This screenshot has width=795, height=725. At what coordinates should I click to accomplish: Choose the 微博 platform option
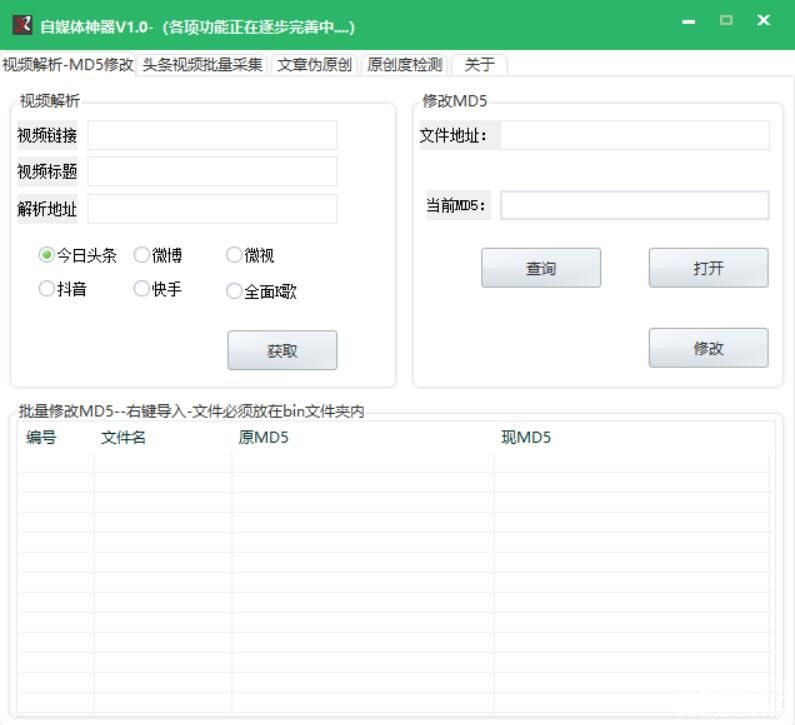(x=142, y=255)
